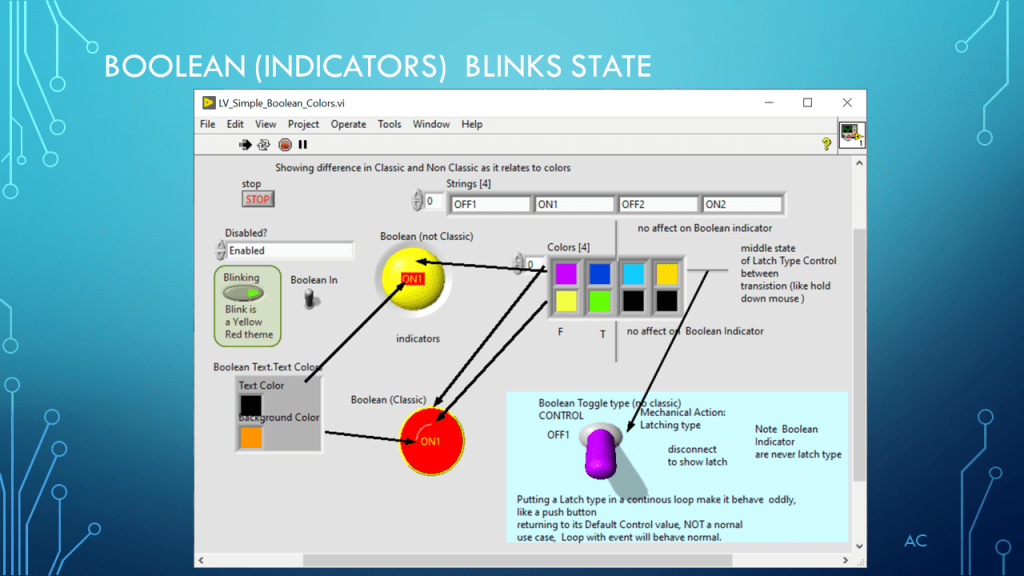Click the OFF2 string field
Image resolution: width=1024 pixels, height=576 pixels.
point(657,205)
